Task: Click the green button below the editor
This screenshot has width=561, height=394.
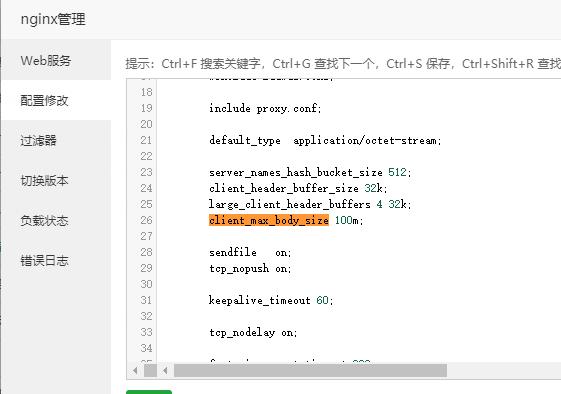Action: point(149,392)
